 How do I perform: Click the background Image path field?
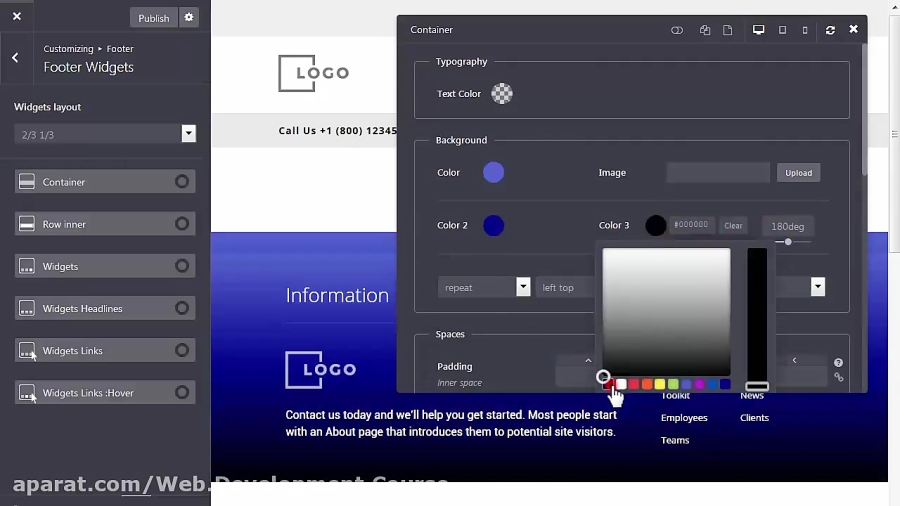pyautogui.click(x=718, y=173)
